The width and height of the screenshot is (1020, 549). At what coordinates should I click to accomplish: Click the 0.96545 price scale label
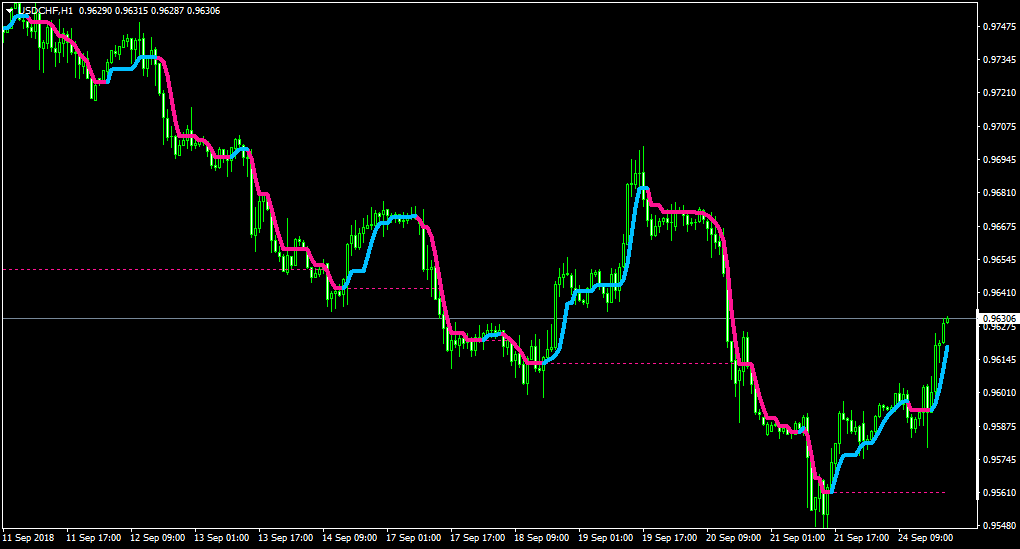999,260
